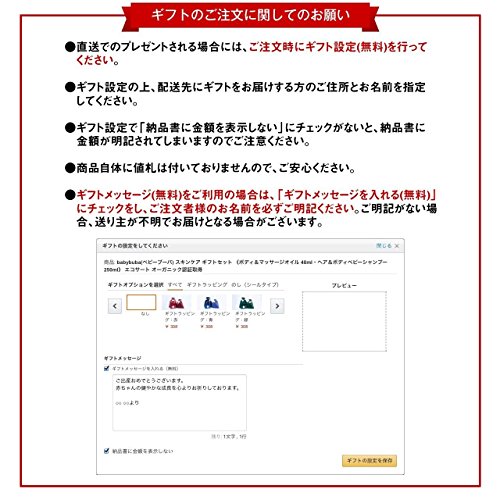Click the right carousel arrow for gift options
The height and width of the screenshot is (500, 500).
[277, 306]
